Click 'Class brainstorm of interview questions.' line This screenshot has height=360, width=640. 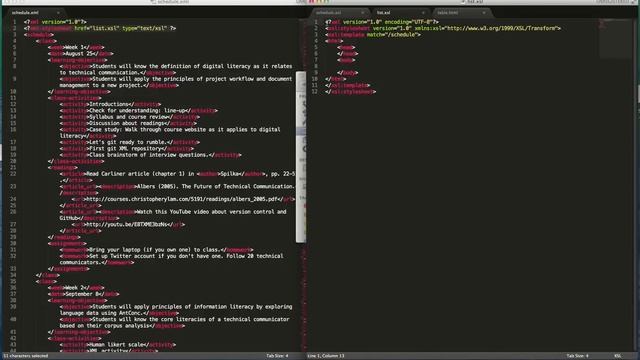click(151, 155)
